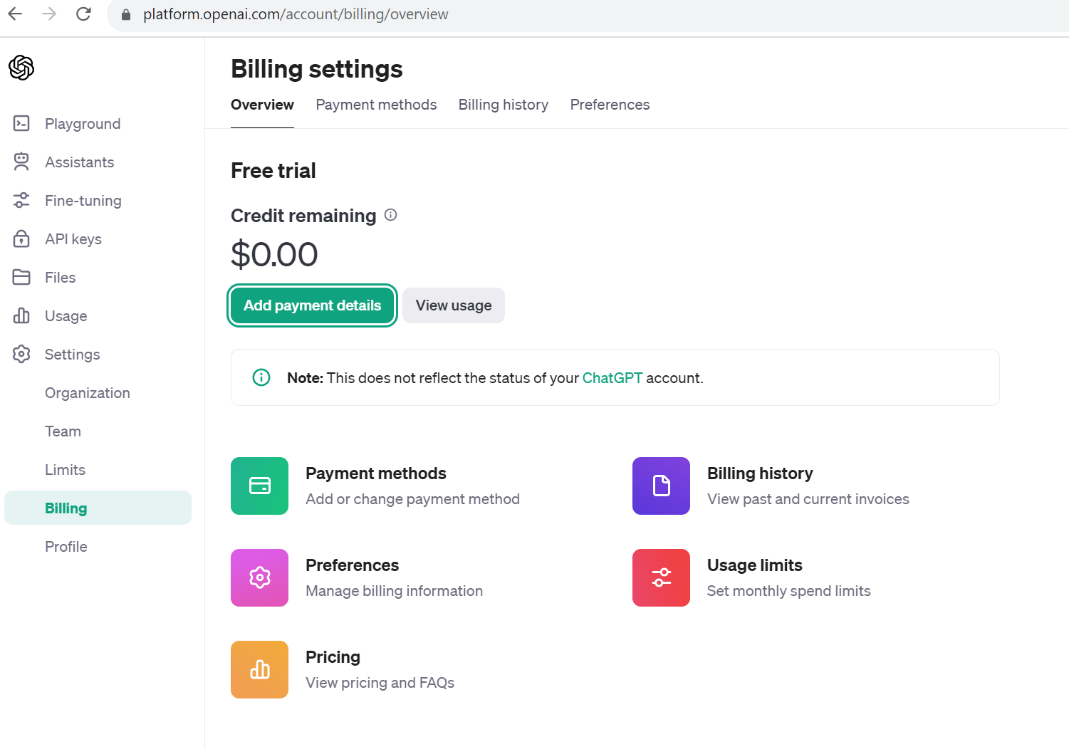Click the pink Preferences gear tile

[260, 578]
